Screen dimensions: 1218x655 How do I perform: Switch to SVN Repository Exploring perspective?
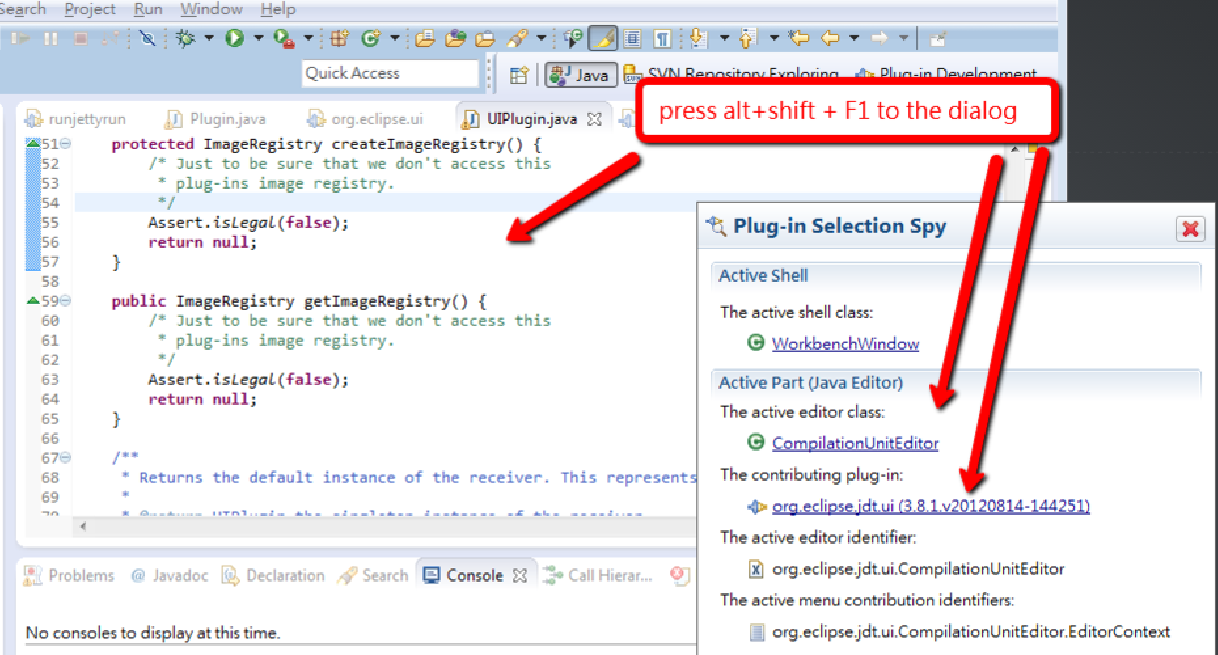730,74
